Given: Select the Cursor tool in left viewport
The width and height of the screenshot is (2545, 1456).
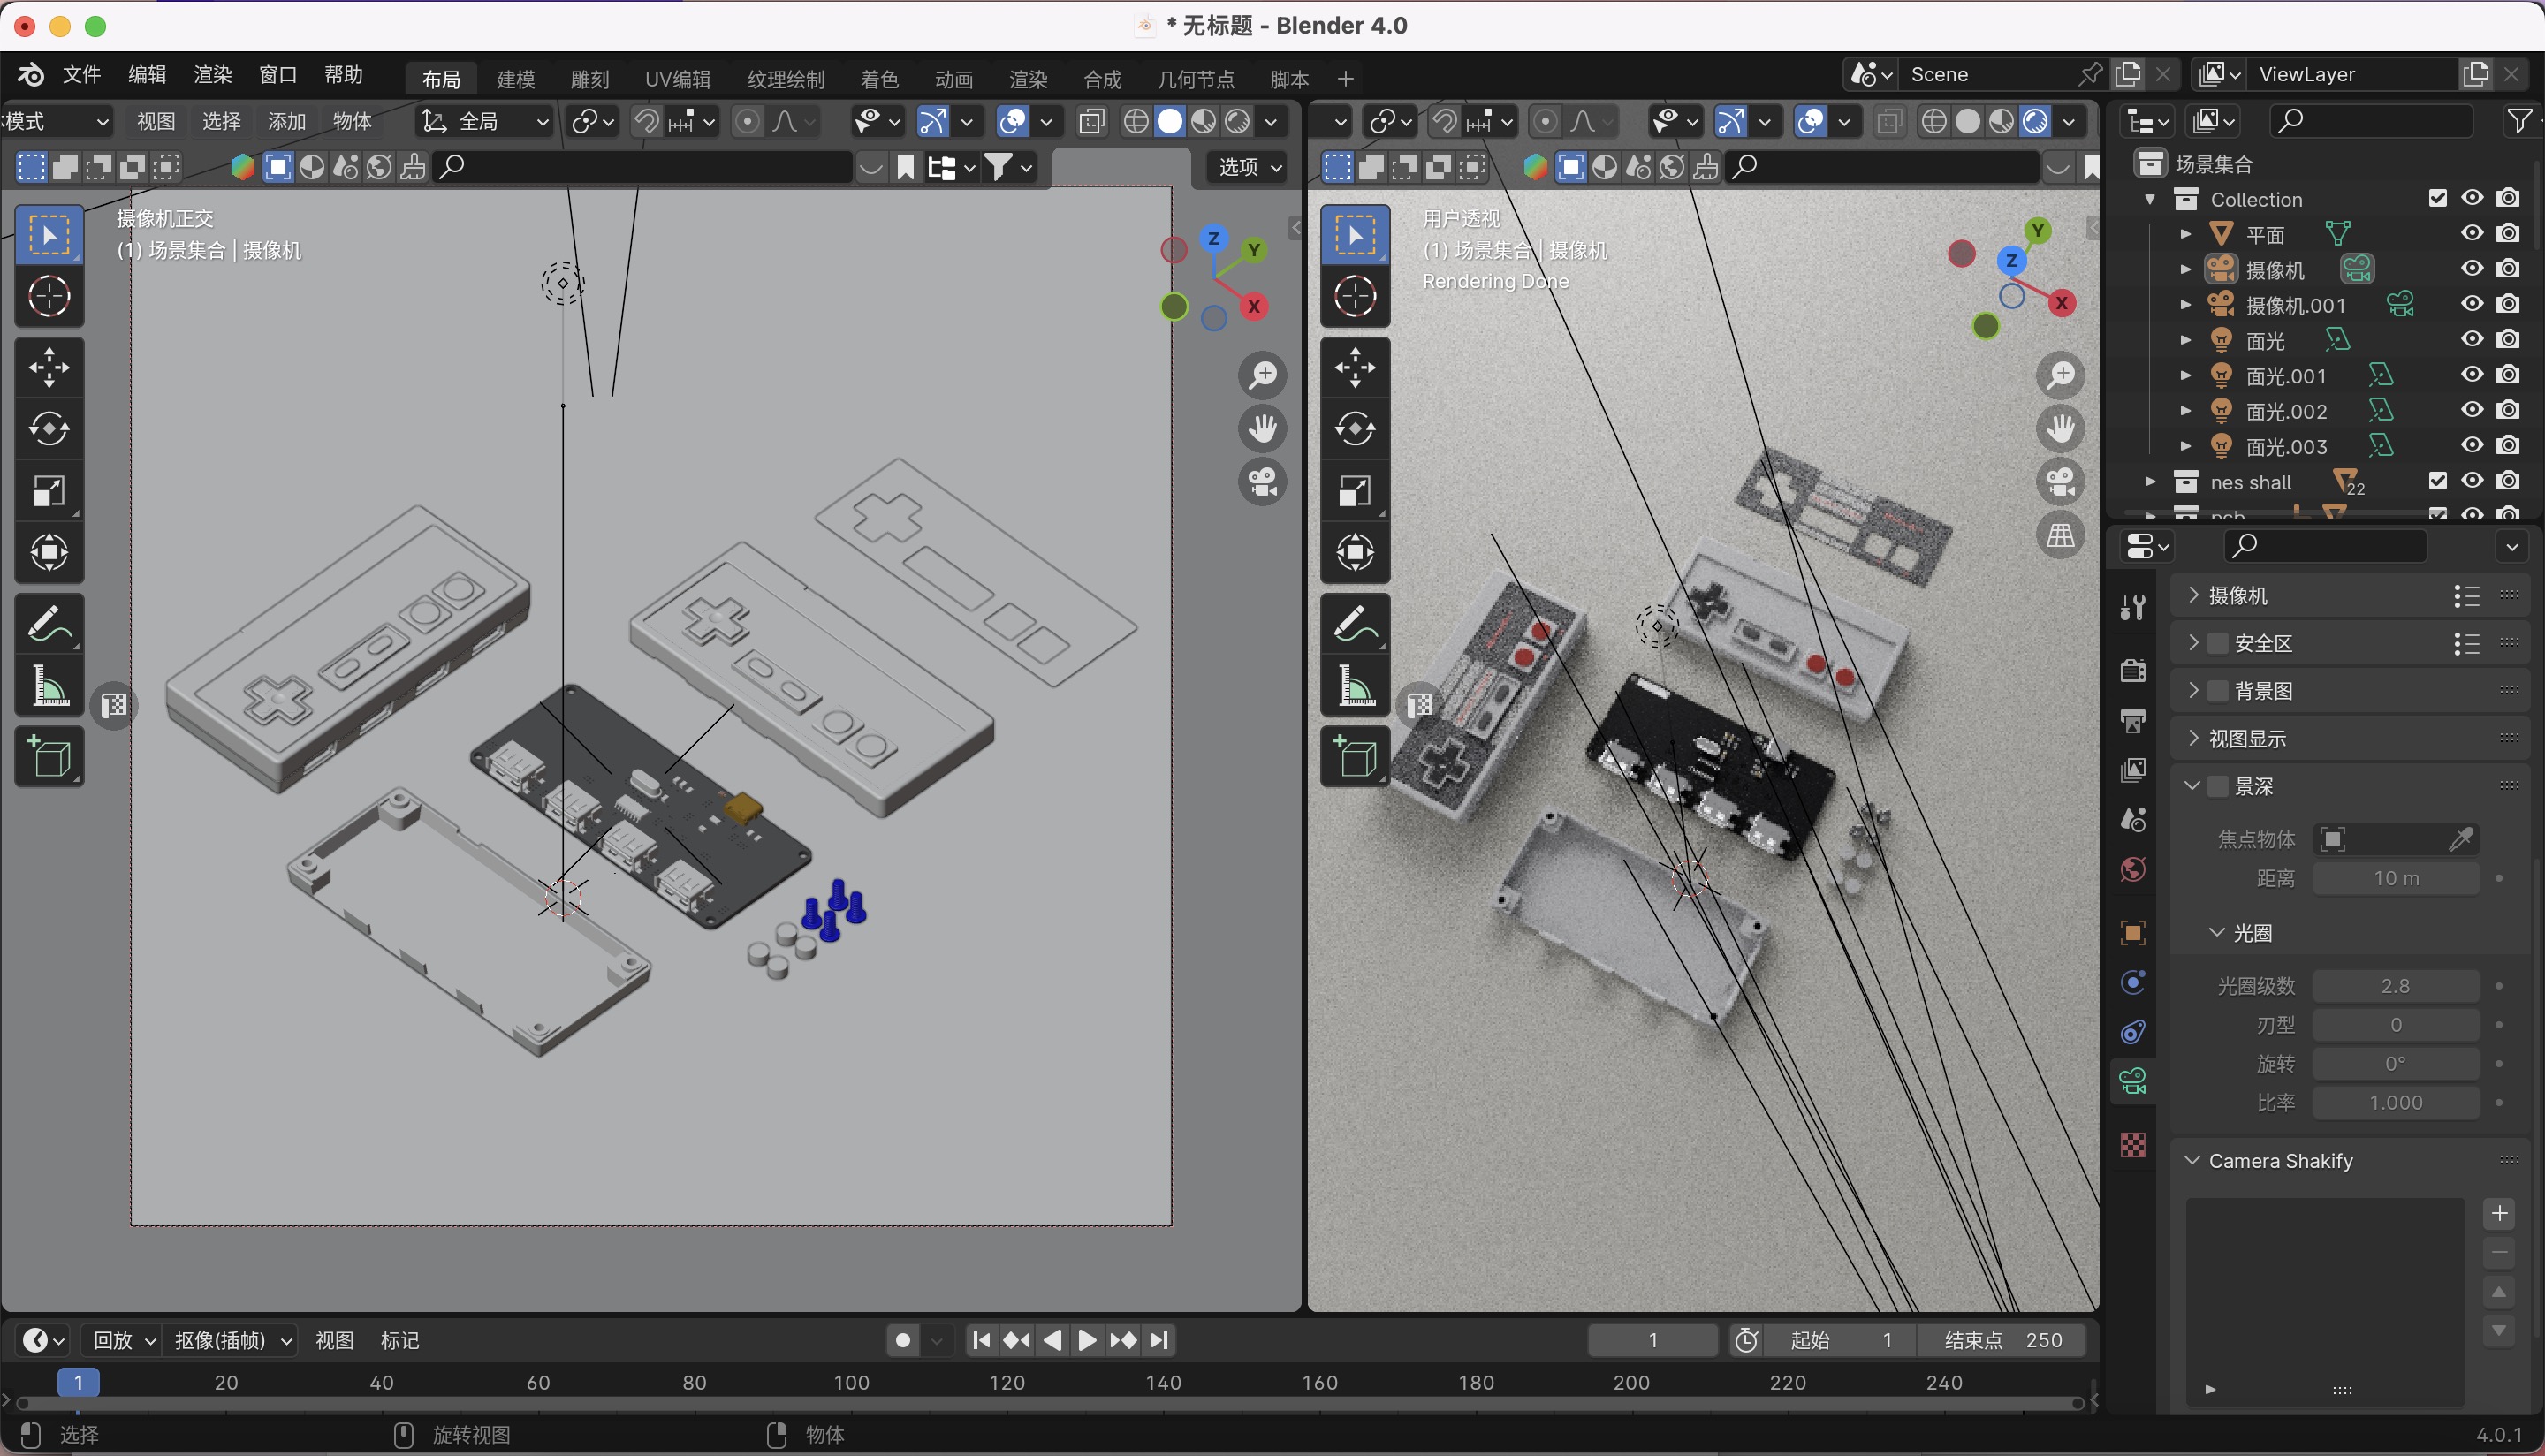Looking at the screenshot, I should tap(49, 297).
